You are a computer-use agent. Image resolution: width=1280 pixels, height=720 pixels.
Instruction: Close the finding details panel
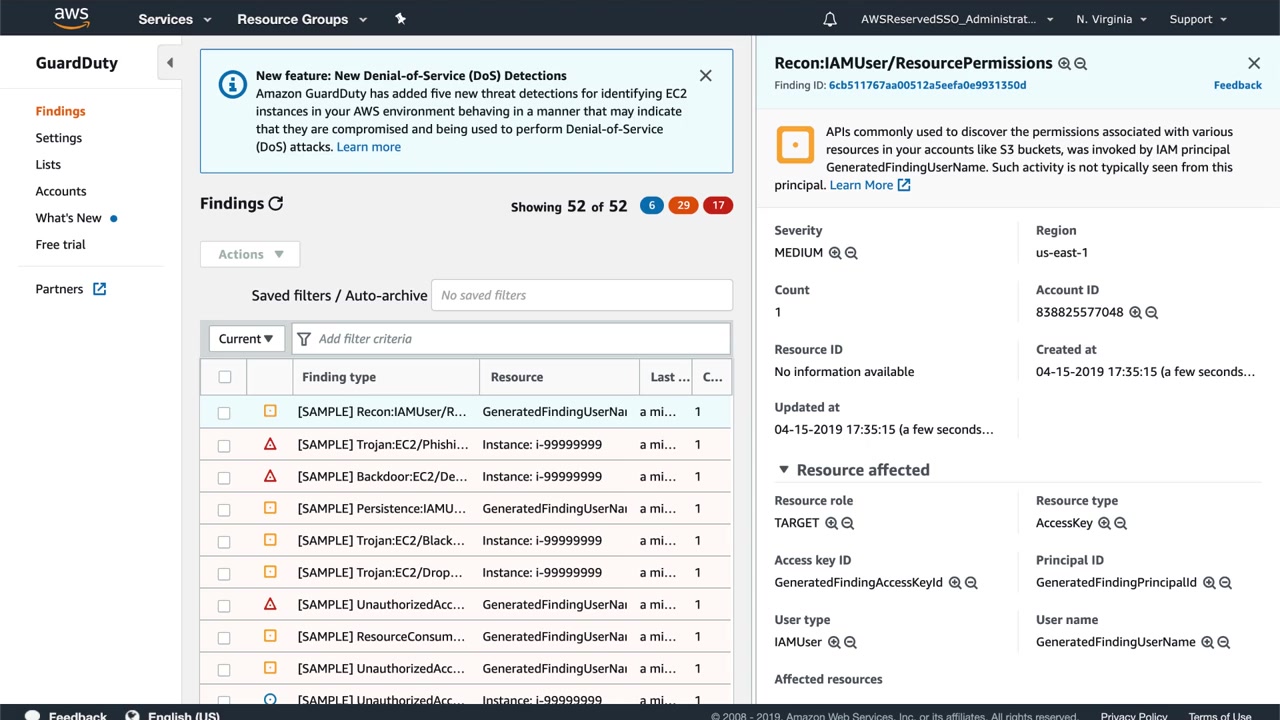[1254, 63]
